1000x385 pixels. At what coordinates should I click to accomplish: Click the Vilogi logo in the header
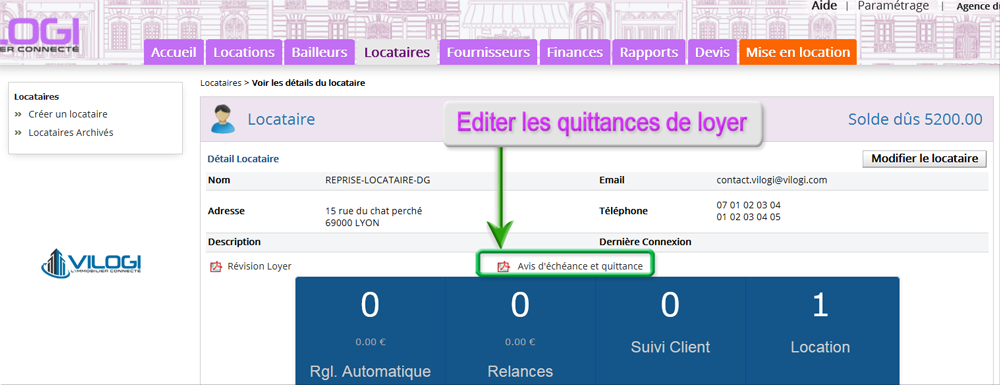[40, 35]
